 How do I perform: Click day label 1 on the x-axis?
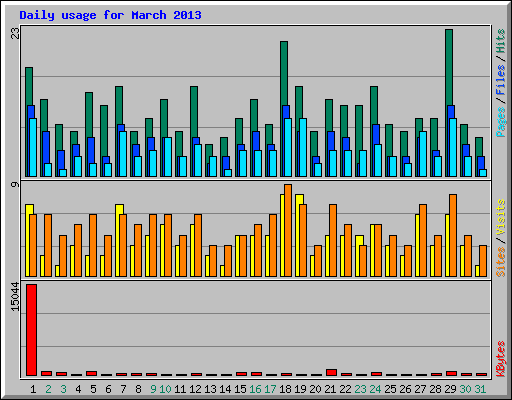click(33, 389)
